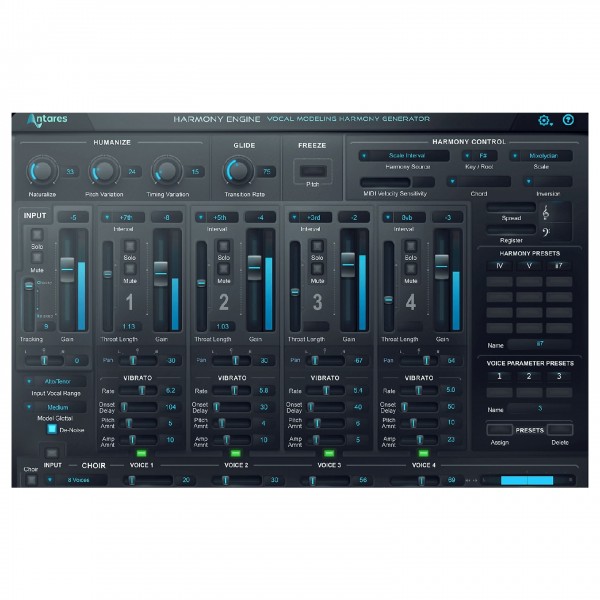Screen dimensions: 600x600
Task: Mute harmony voice 2
Action: [x=223, y=269]
